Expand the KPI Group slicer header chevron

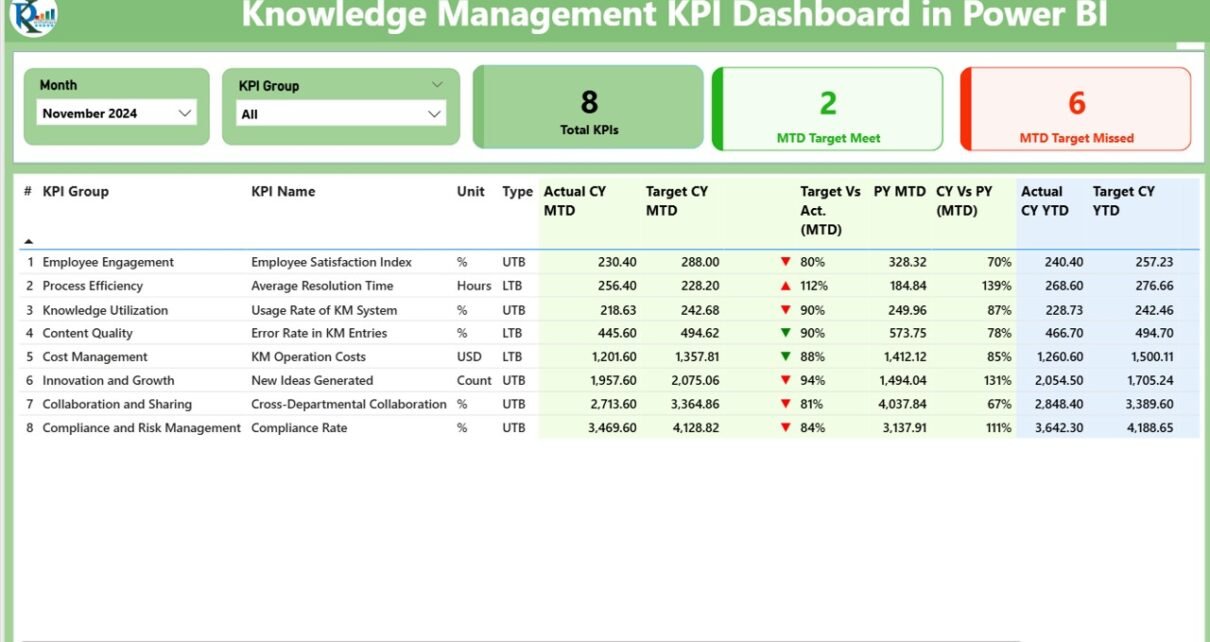coord(437,85)
